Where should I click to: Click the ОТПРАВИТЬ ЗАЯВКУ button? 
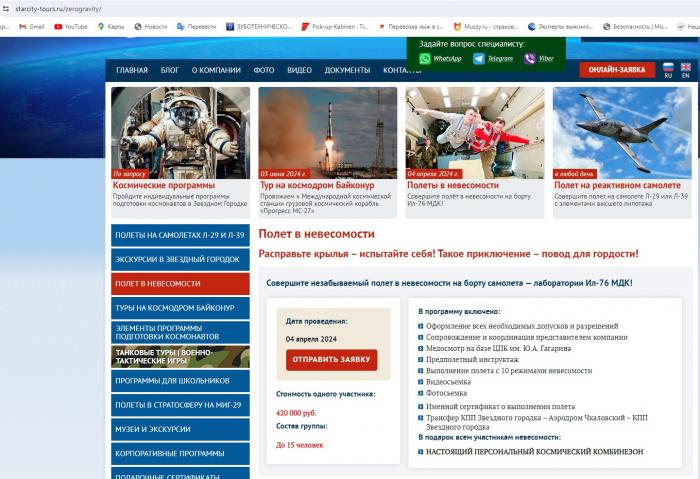(331, 359)
